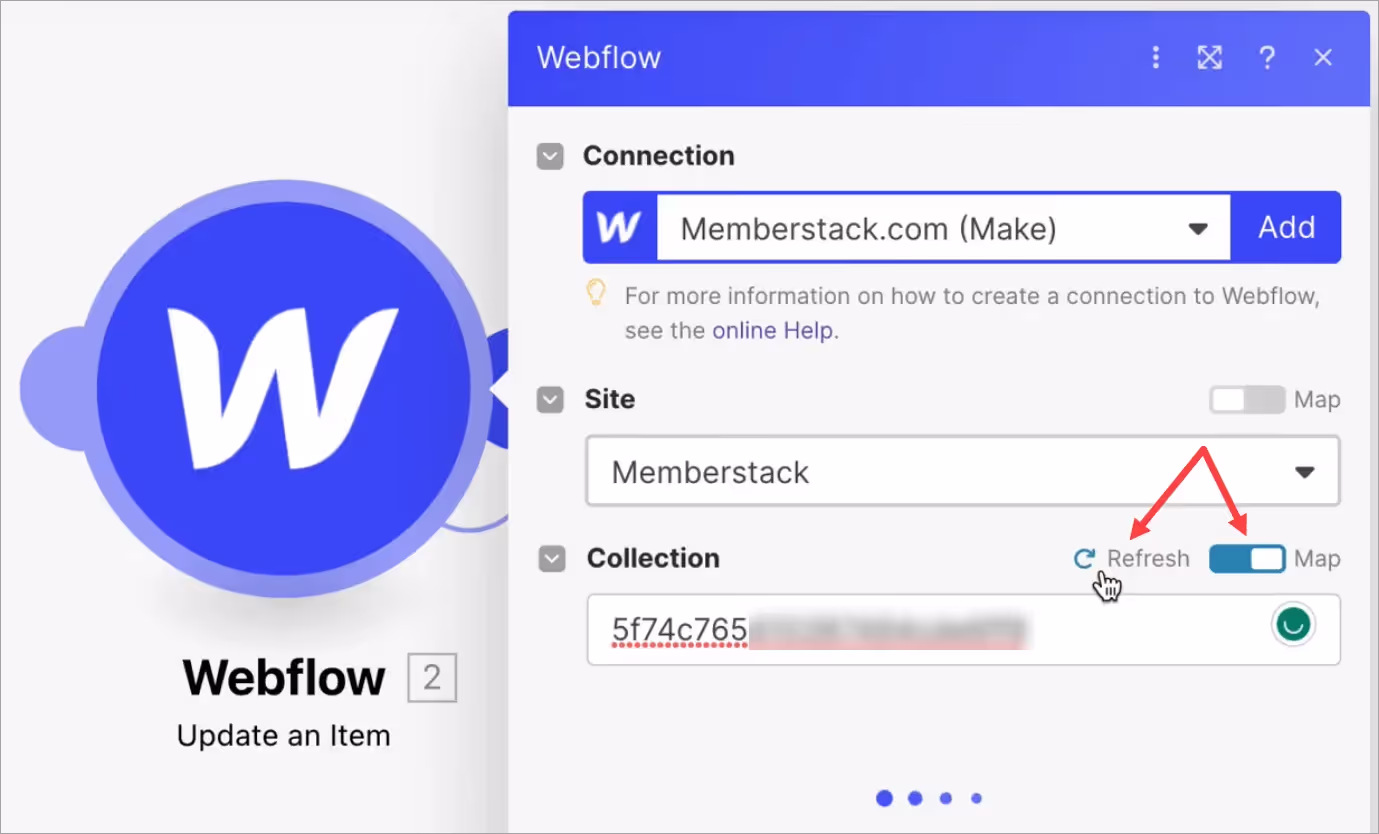The height and width of the screenshot is (834, 1379).
Task: Click the Refresh icon beside Collection
Action: tap(1083, 559)
